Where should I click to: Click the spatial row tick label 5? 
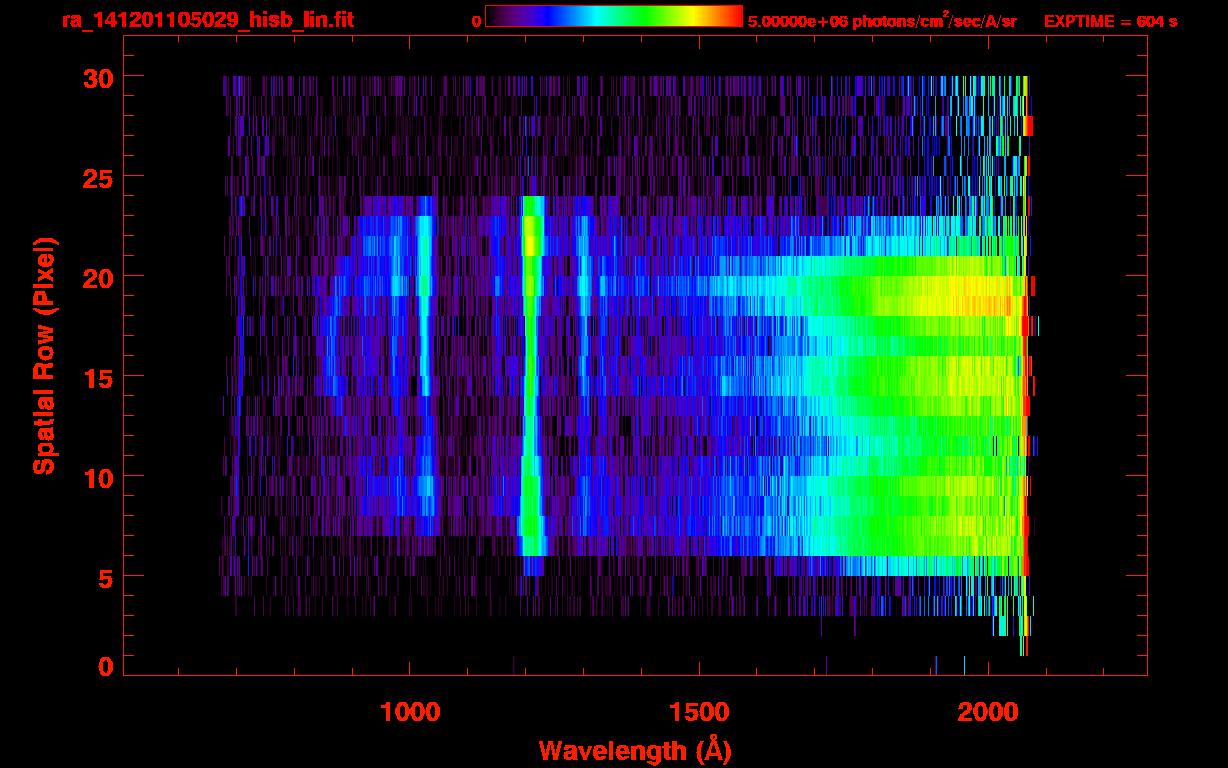[x=105, y=577]
